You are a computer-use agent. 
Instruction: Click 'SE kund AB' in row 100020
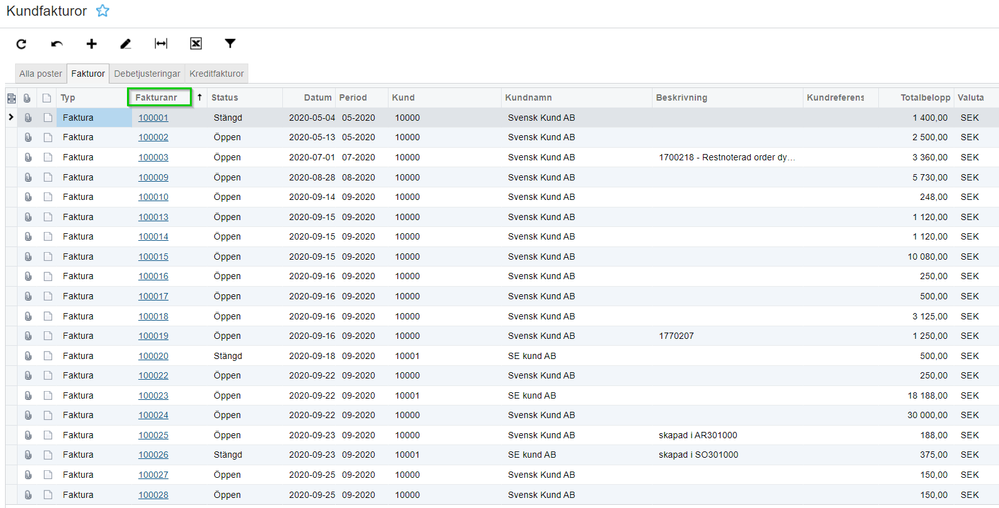532,356
